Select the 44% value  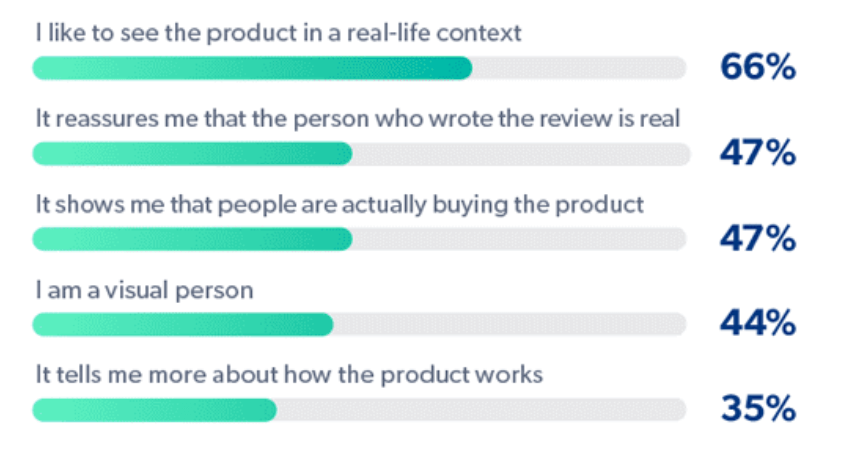[758, 324]
